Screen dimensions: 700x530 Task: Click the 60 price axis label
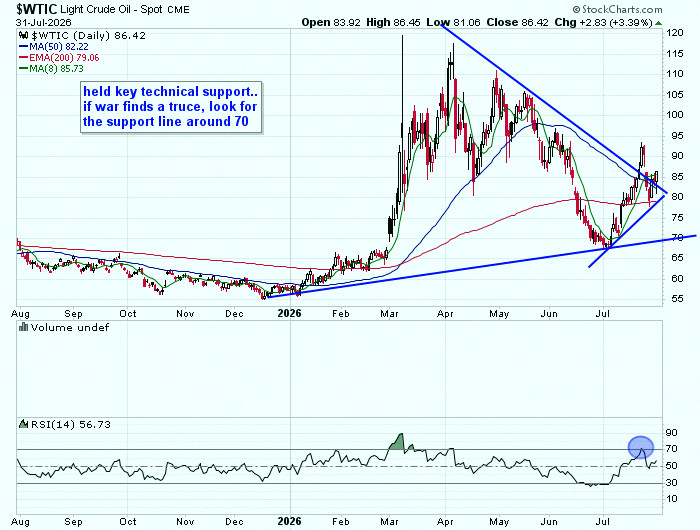(x=675, y=279)
